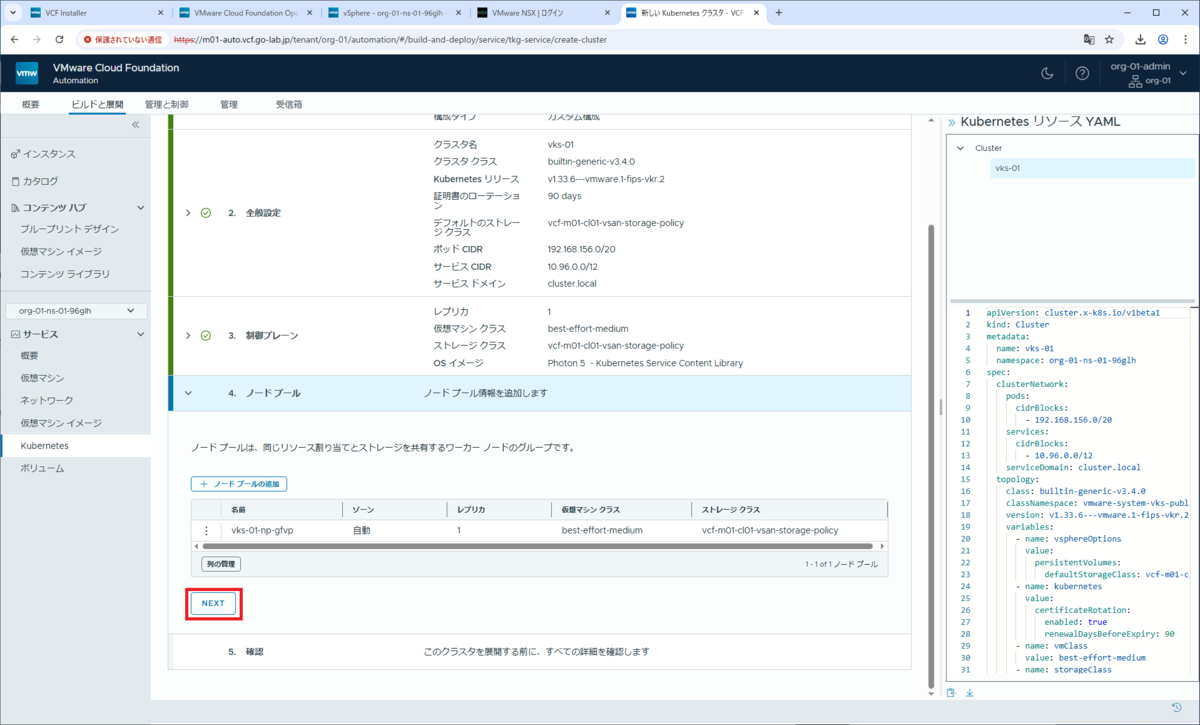The height and width of the screenshot is (725, 1200).
Task: Click the browser address bar URL
Action: (389, 39)
